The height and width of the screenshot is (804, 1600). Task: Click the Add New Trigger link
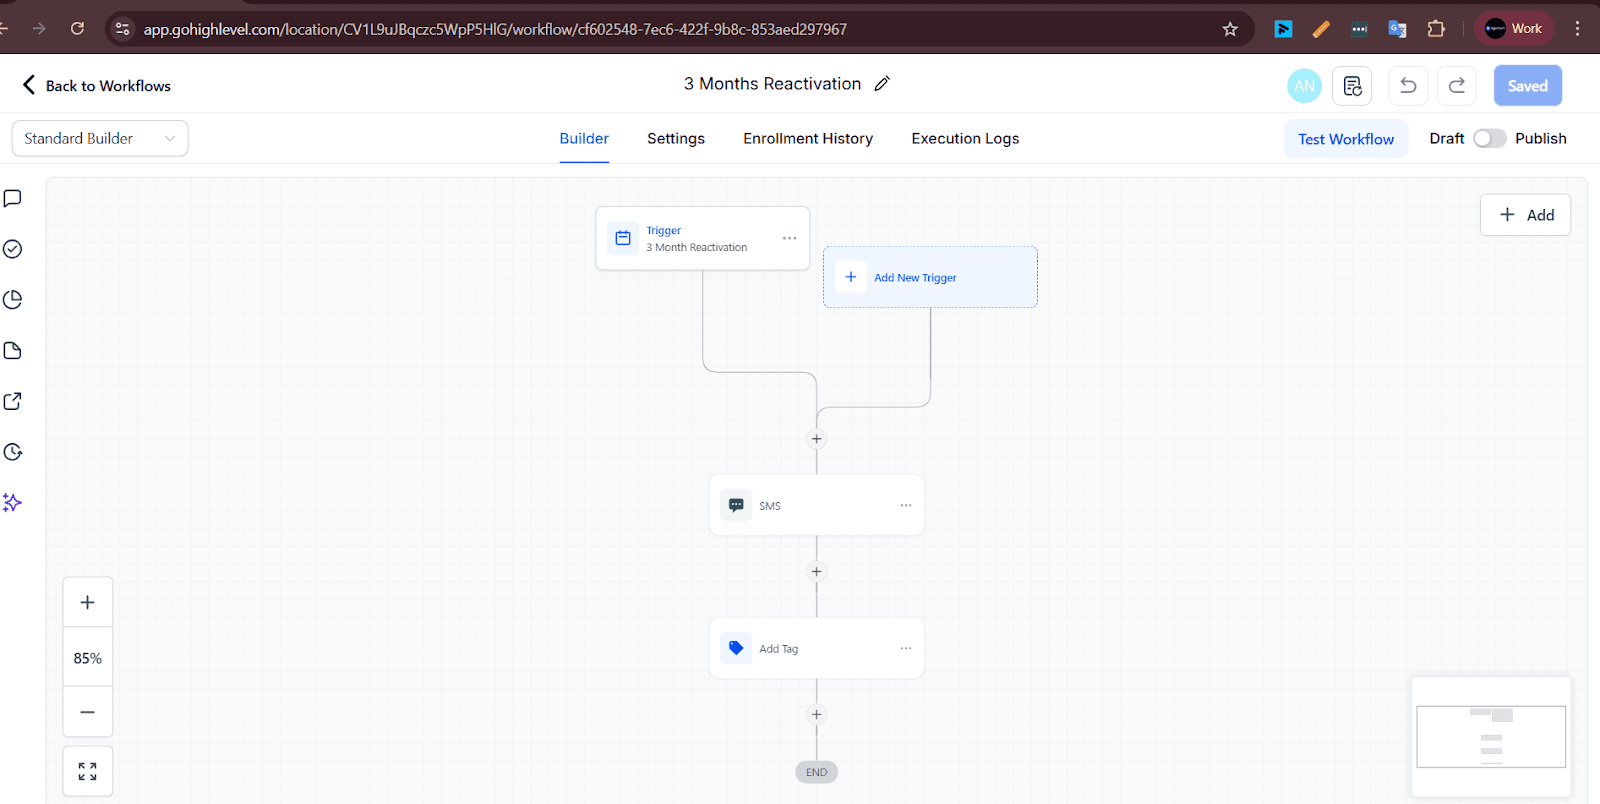(915, 278)
